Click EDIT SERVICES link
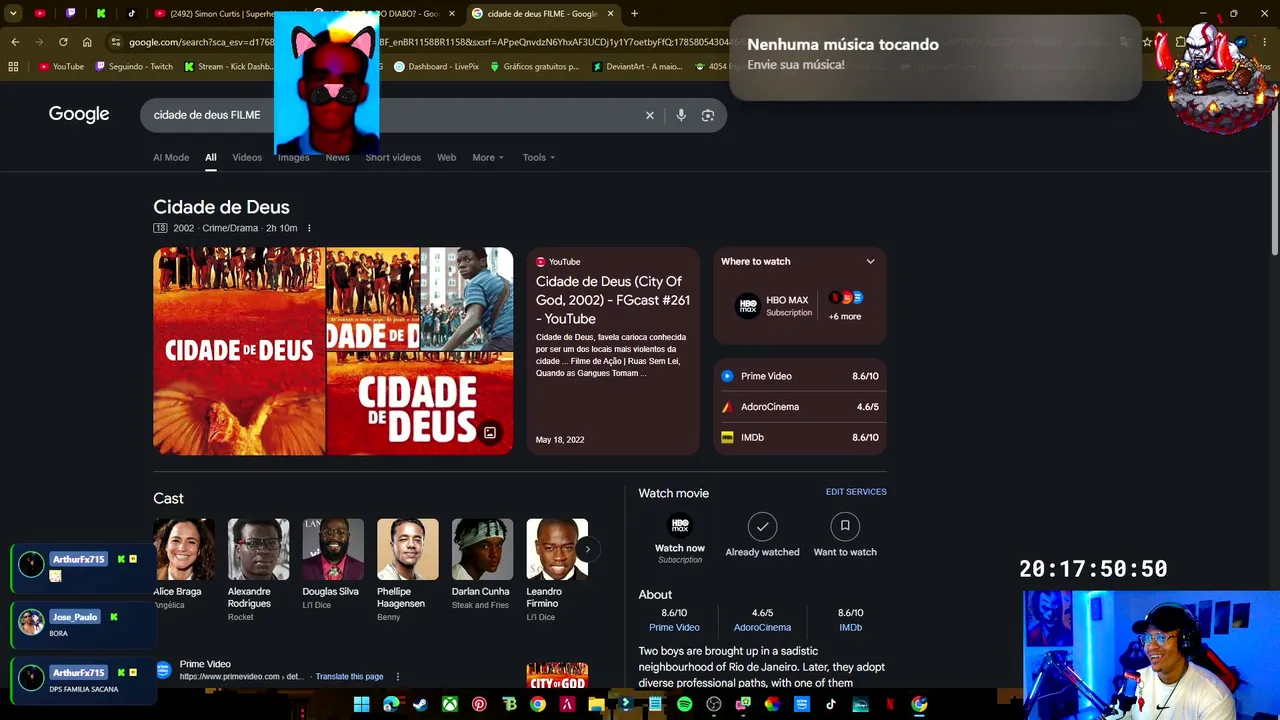 point(856,492)
